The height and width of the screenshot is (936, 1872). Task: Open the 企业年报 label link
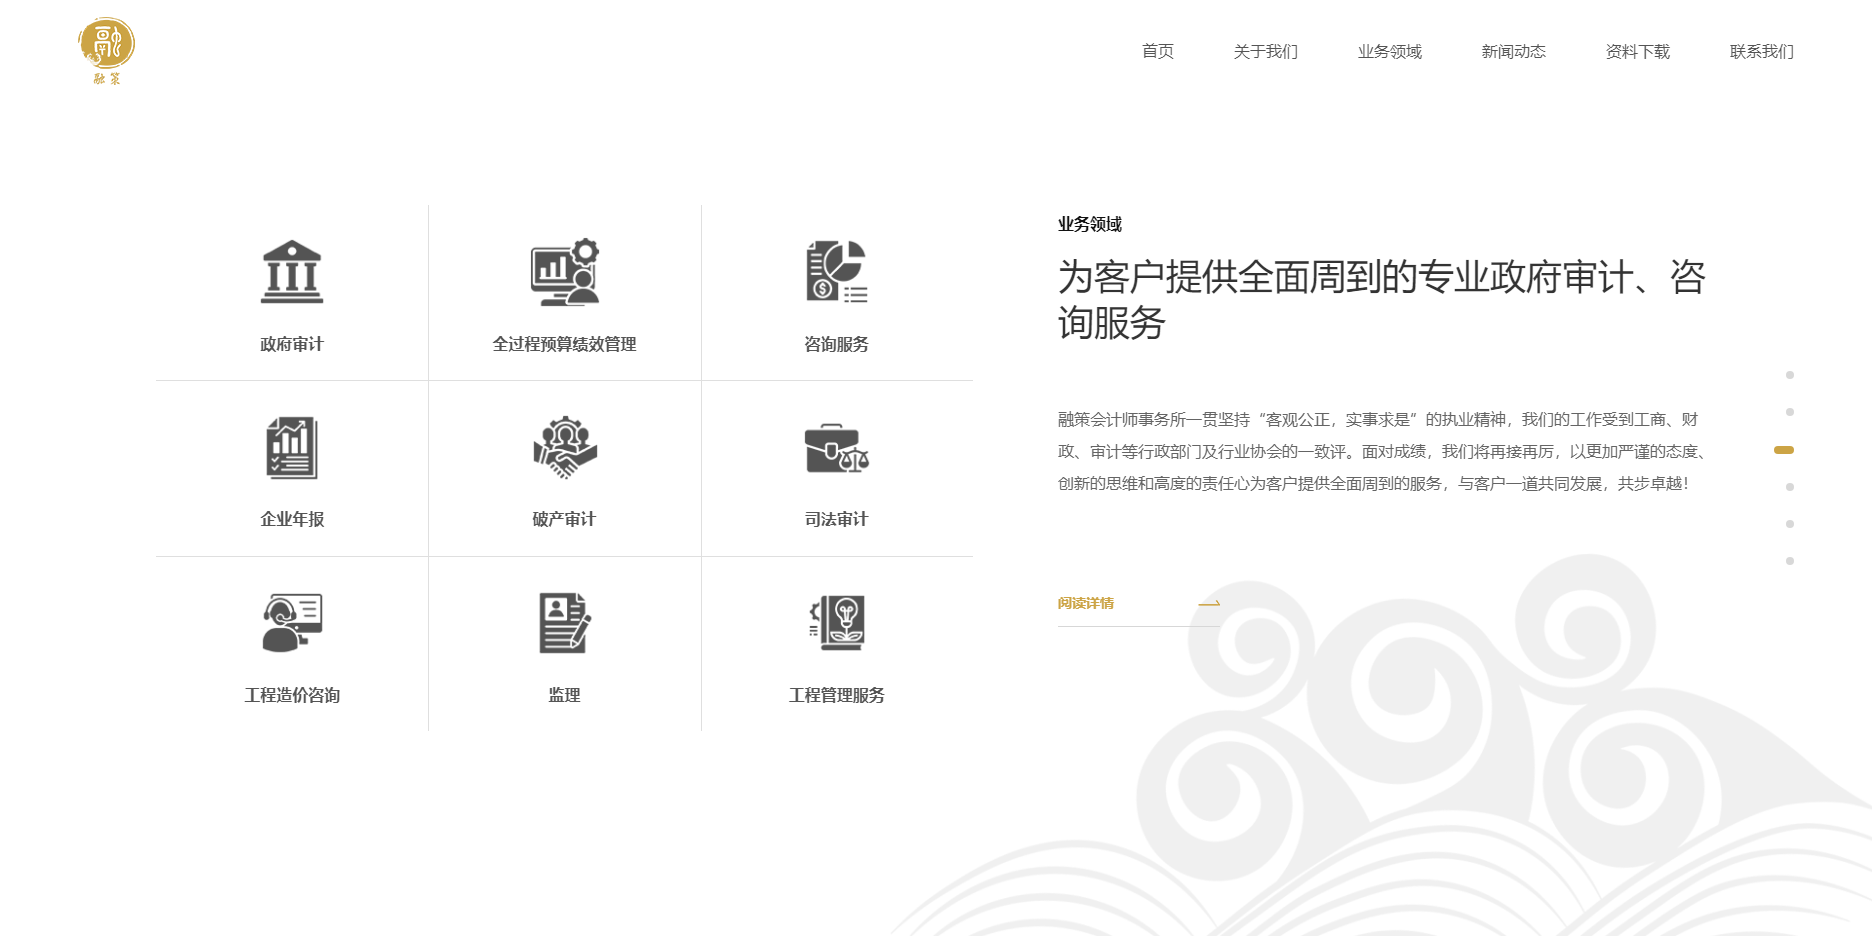click(x=292, y=519)
